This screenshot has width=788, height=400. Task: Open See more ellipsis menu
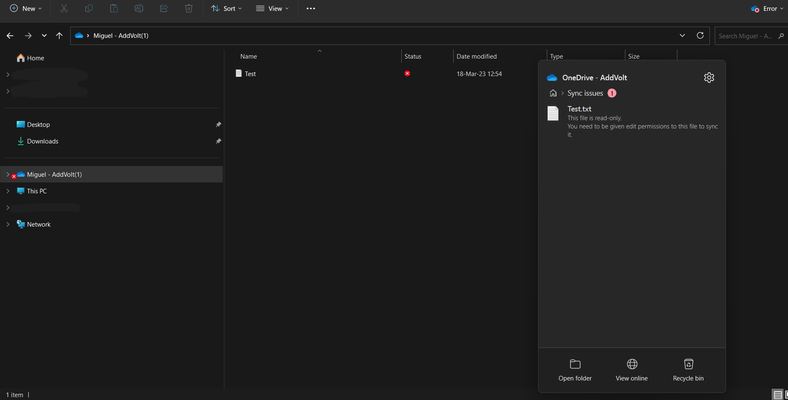tap(311, 9)
